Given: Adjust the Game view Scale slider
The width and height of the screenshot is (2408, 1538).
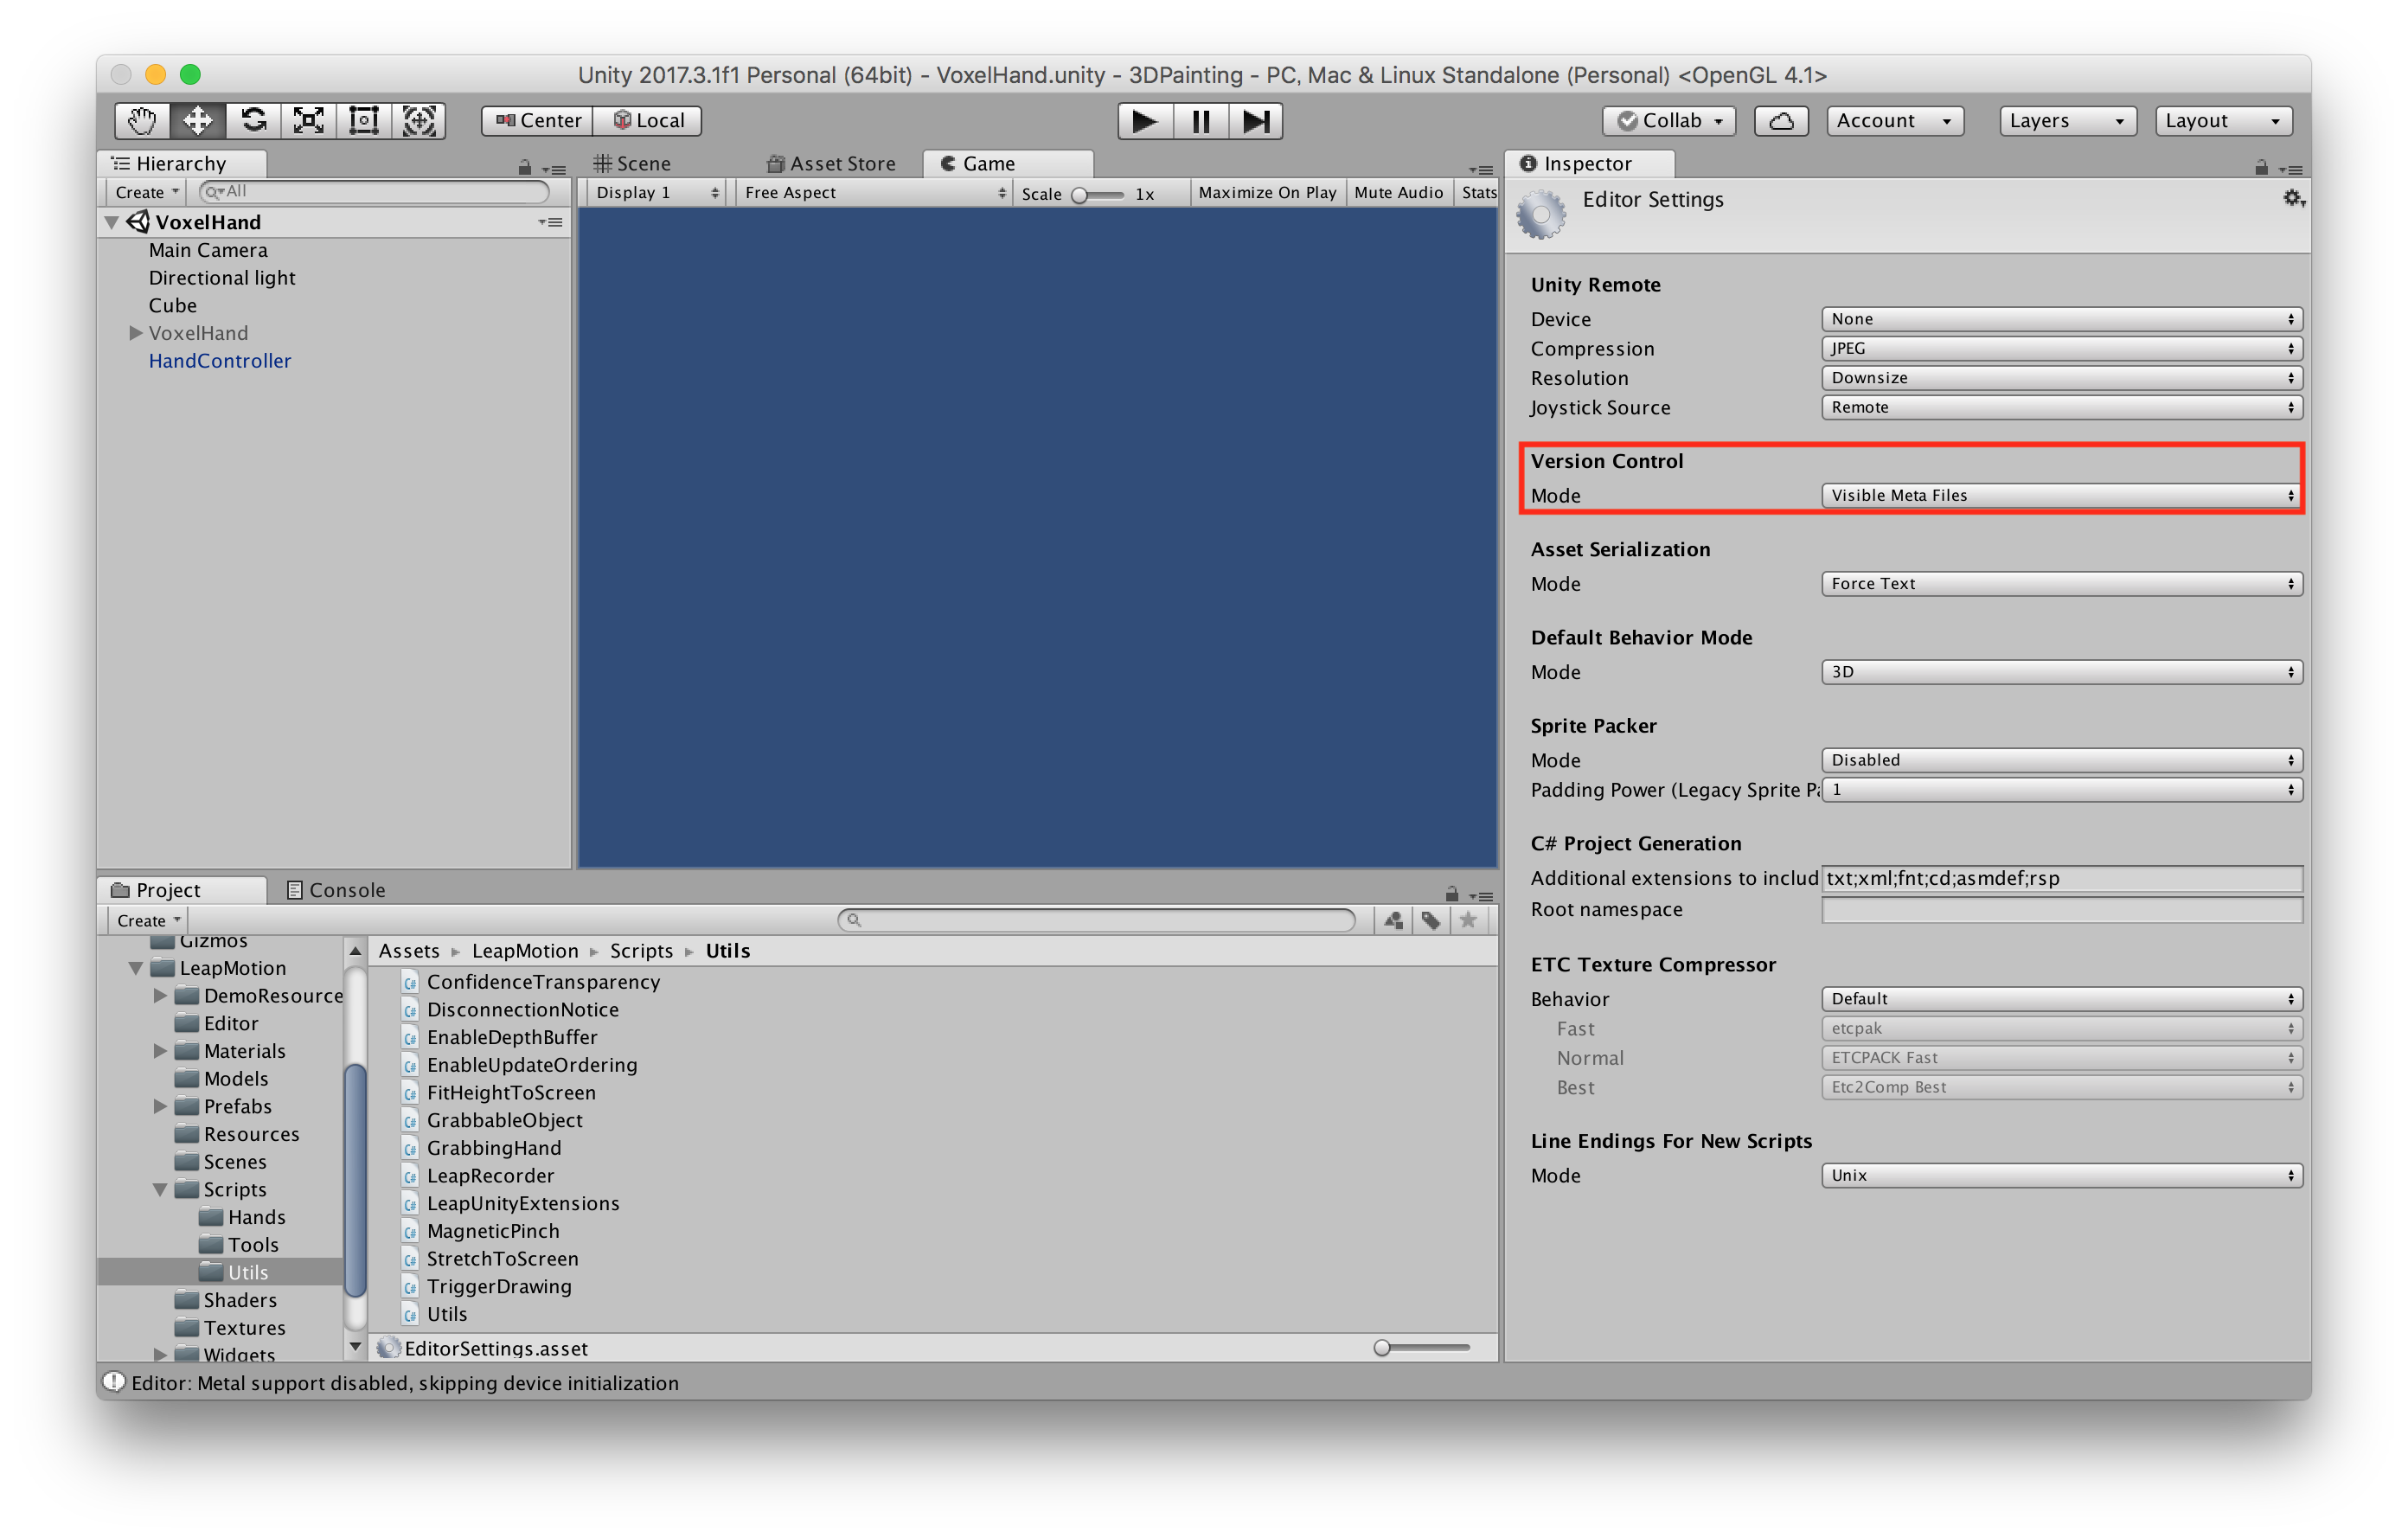Looking at the screenshot, I should (1098, 194).
